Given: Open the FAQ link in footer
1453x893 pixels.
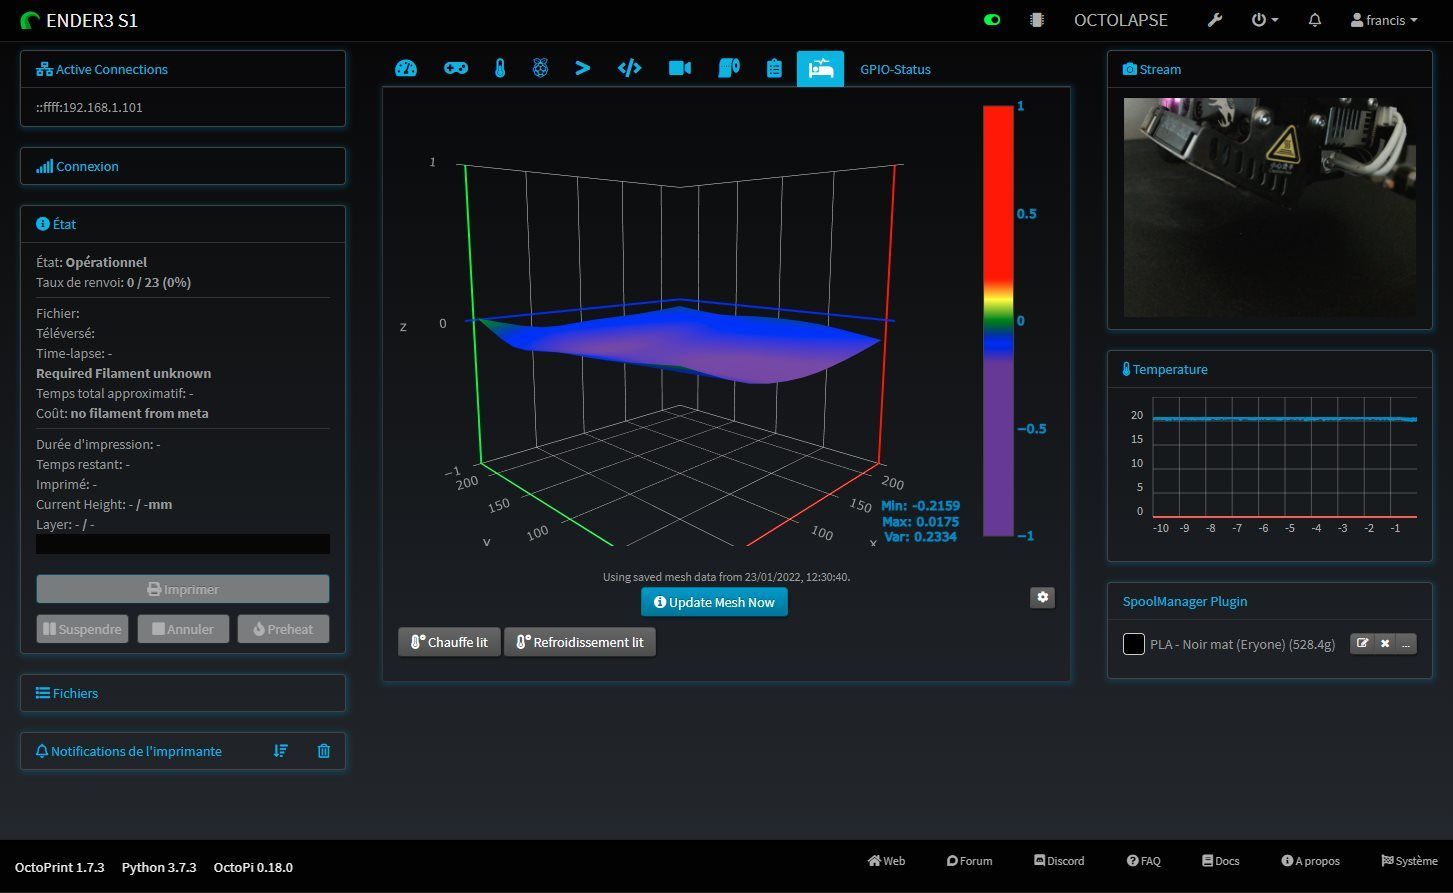Looking at the screenshot, I should pyautogui.click(x=1143, y=860).
